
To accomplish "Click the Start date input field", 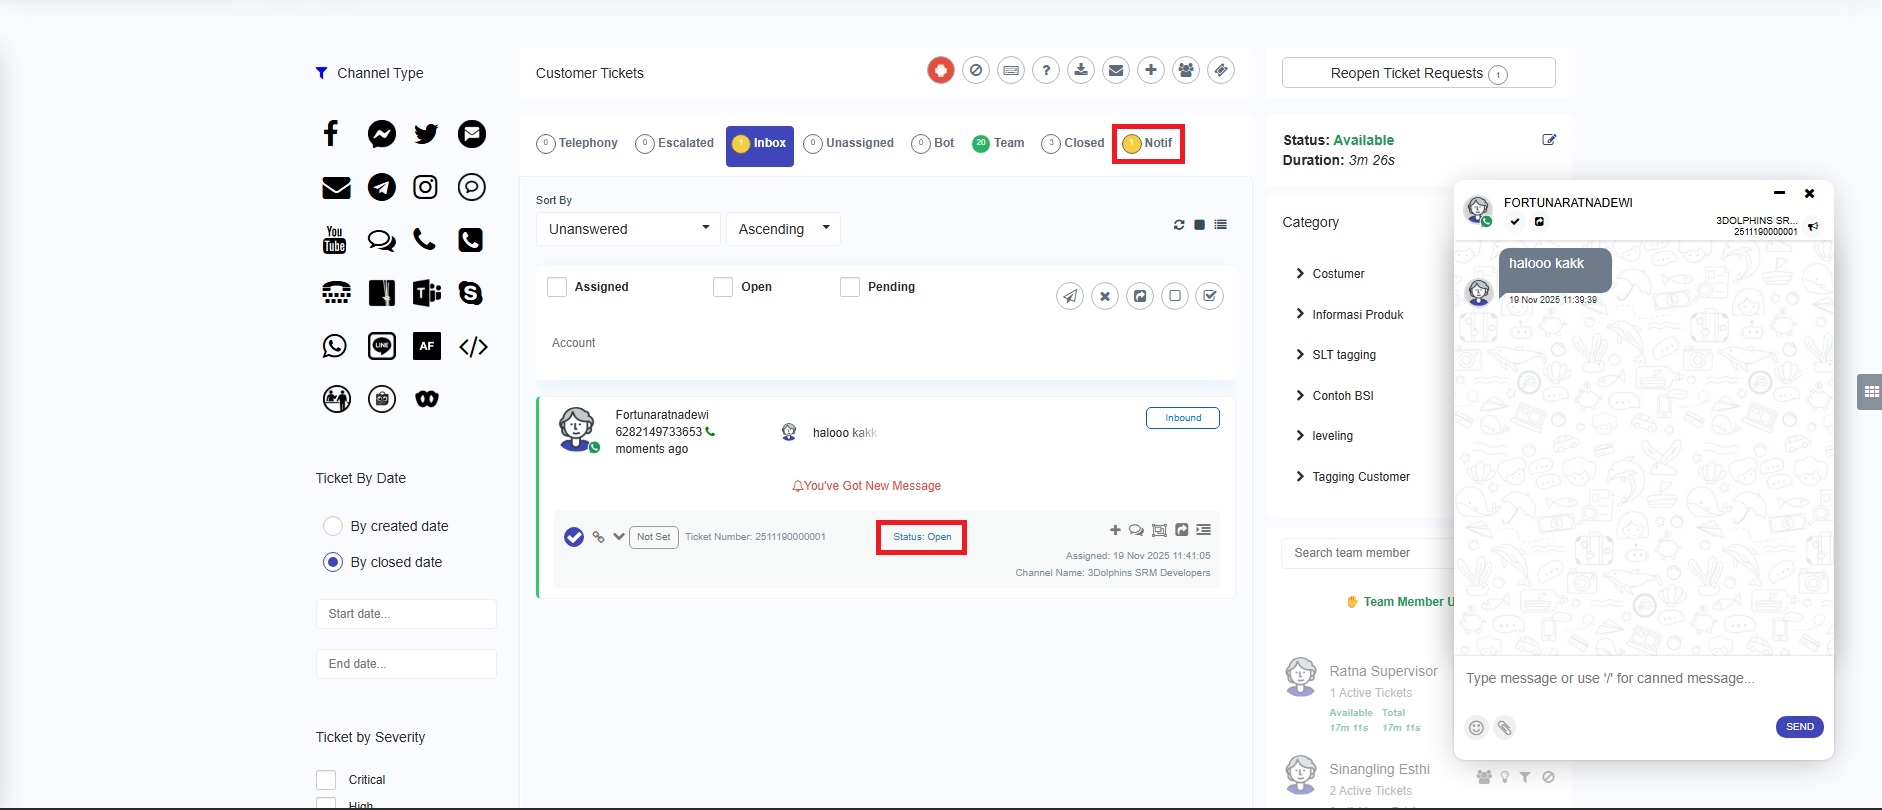I will click(406, 614).
